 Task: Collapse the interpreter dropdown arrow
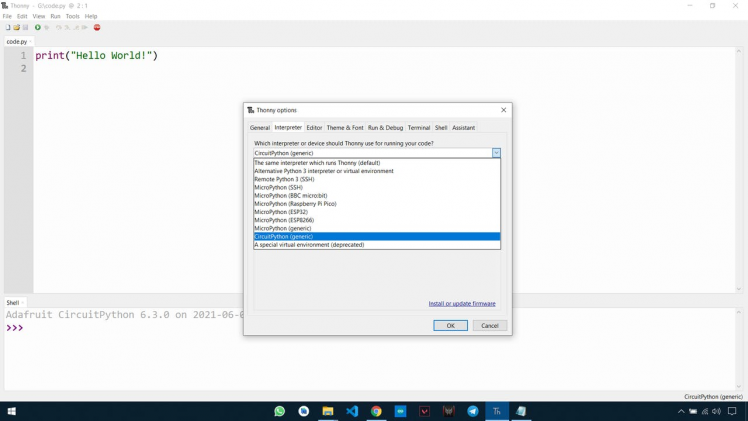click(x=496, y=153)
